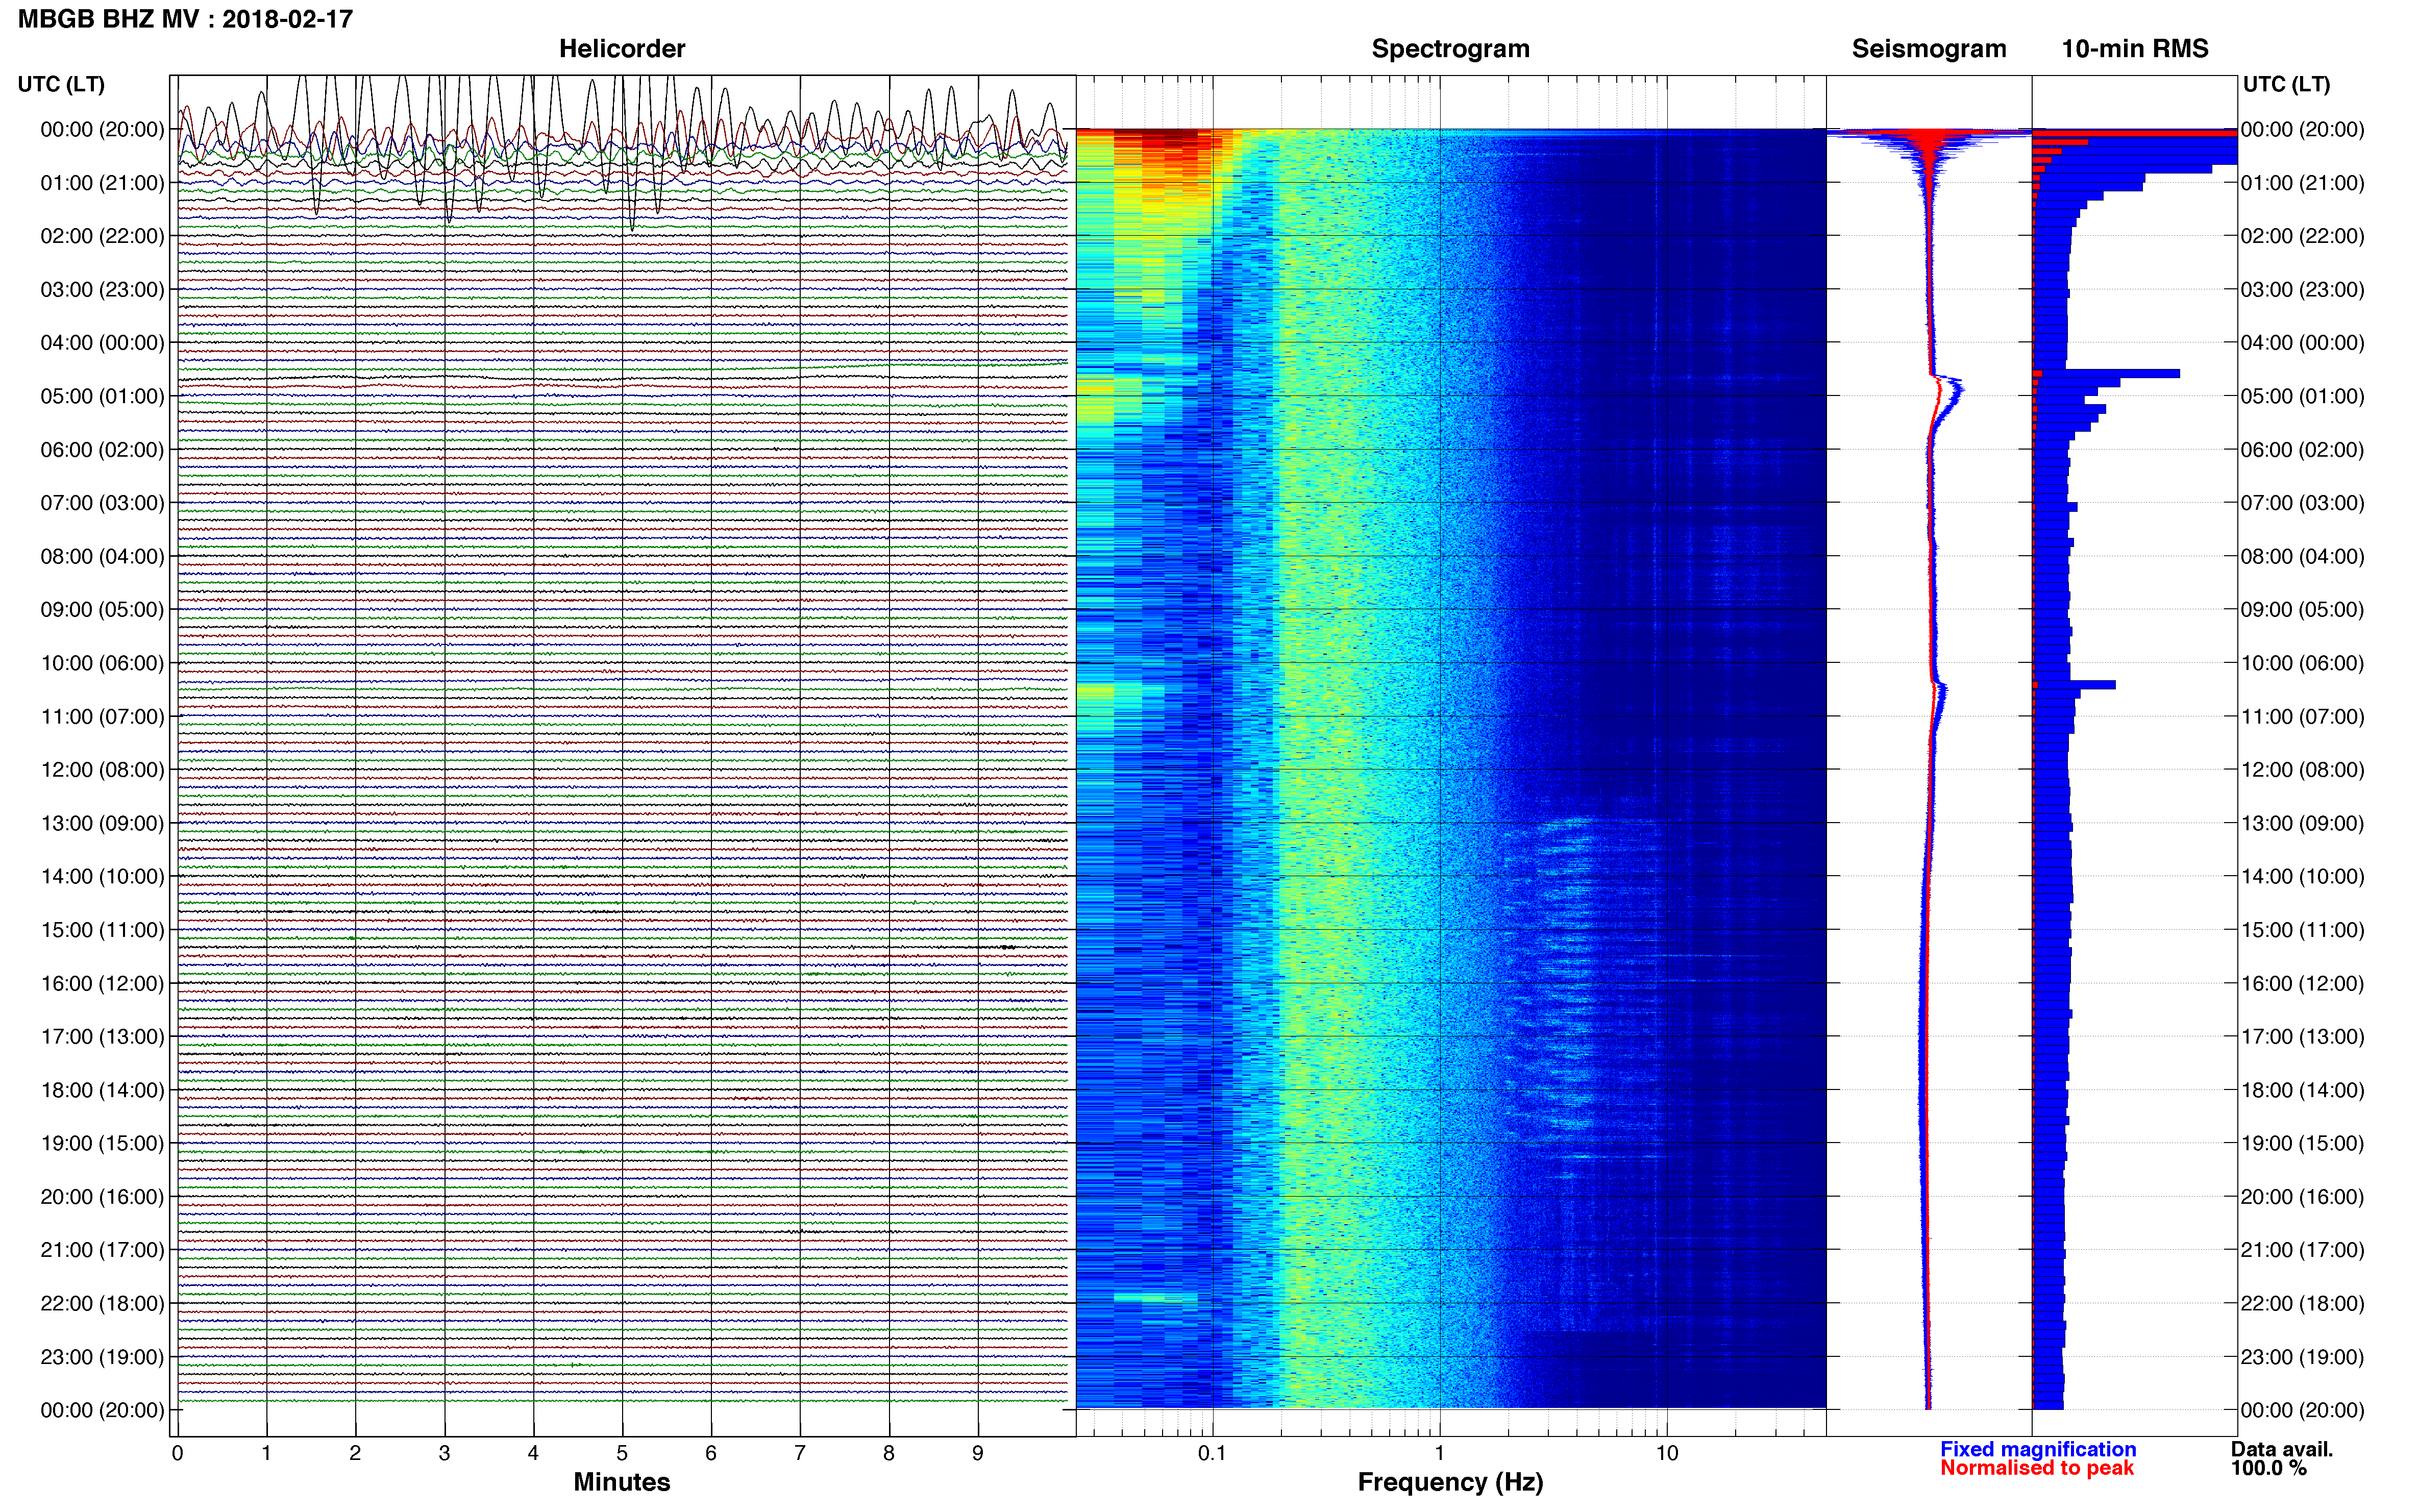This screenshot has height=1512, width=2419.
Task: Click the Fixed magnification legend text
Action: [2037, 1449]
